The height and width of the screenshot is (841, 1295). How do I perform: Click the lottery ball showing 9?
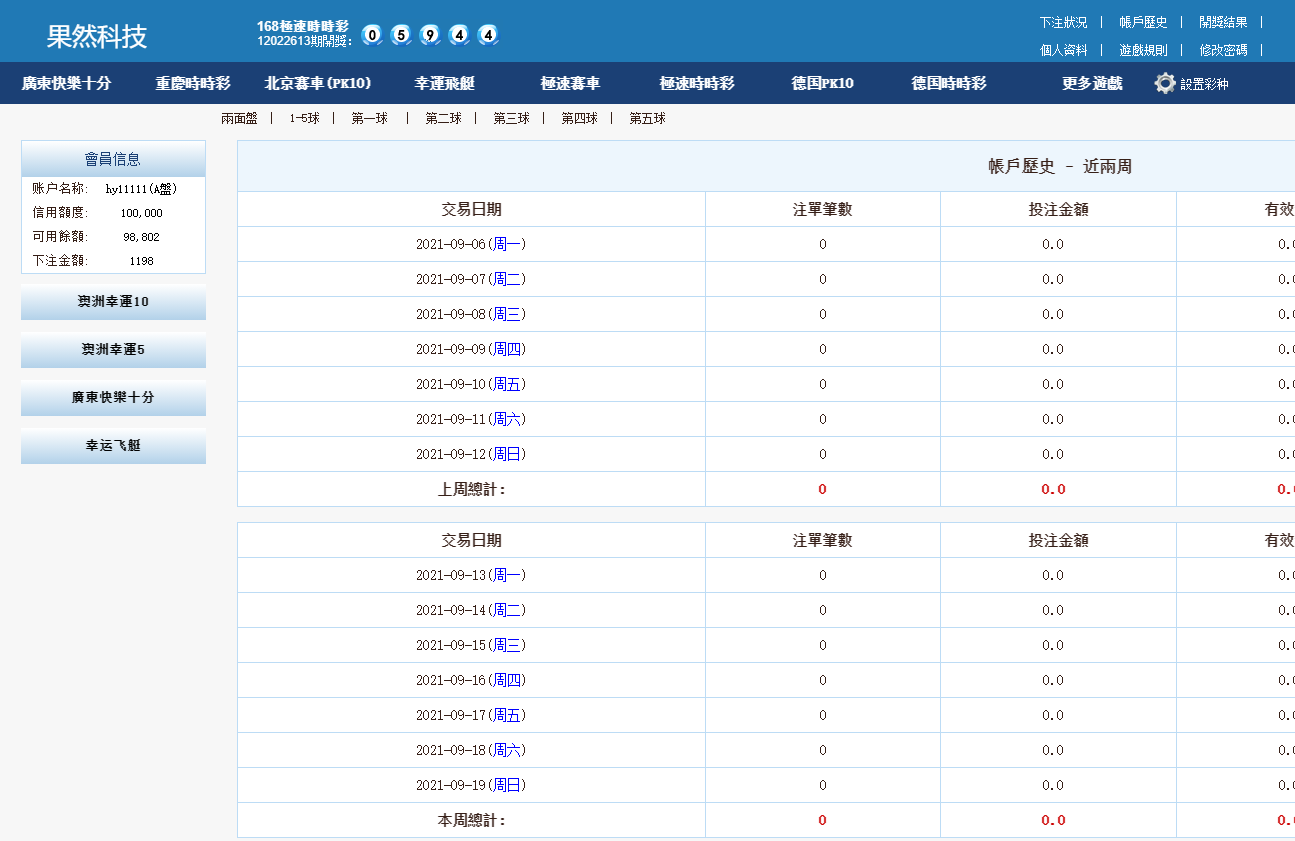(x=427, y=34)
